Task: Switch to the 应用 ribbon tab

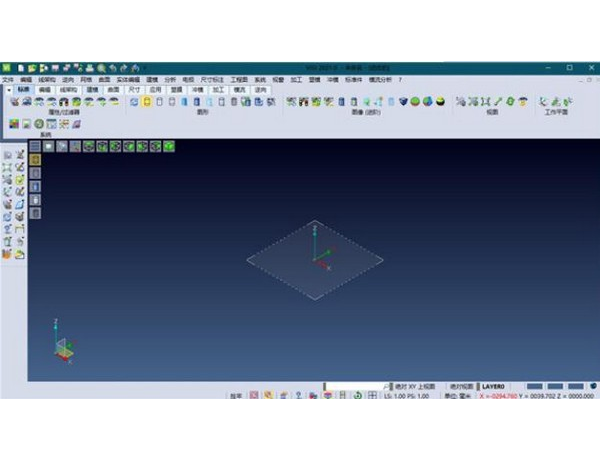Action: pos(155,90)
